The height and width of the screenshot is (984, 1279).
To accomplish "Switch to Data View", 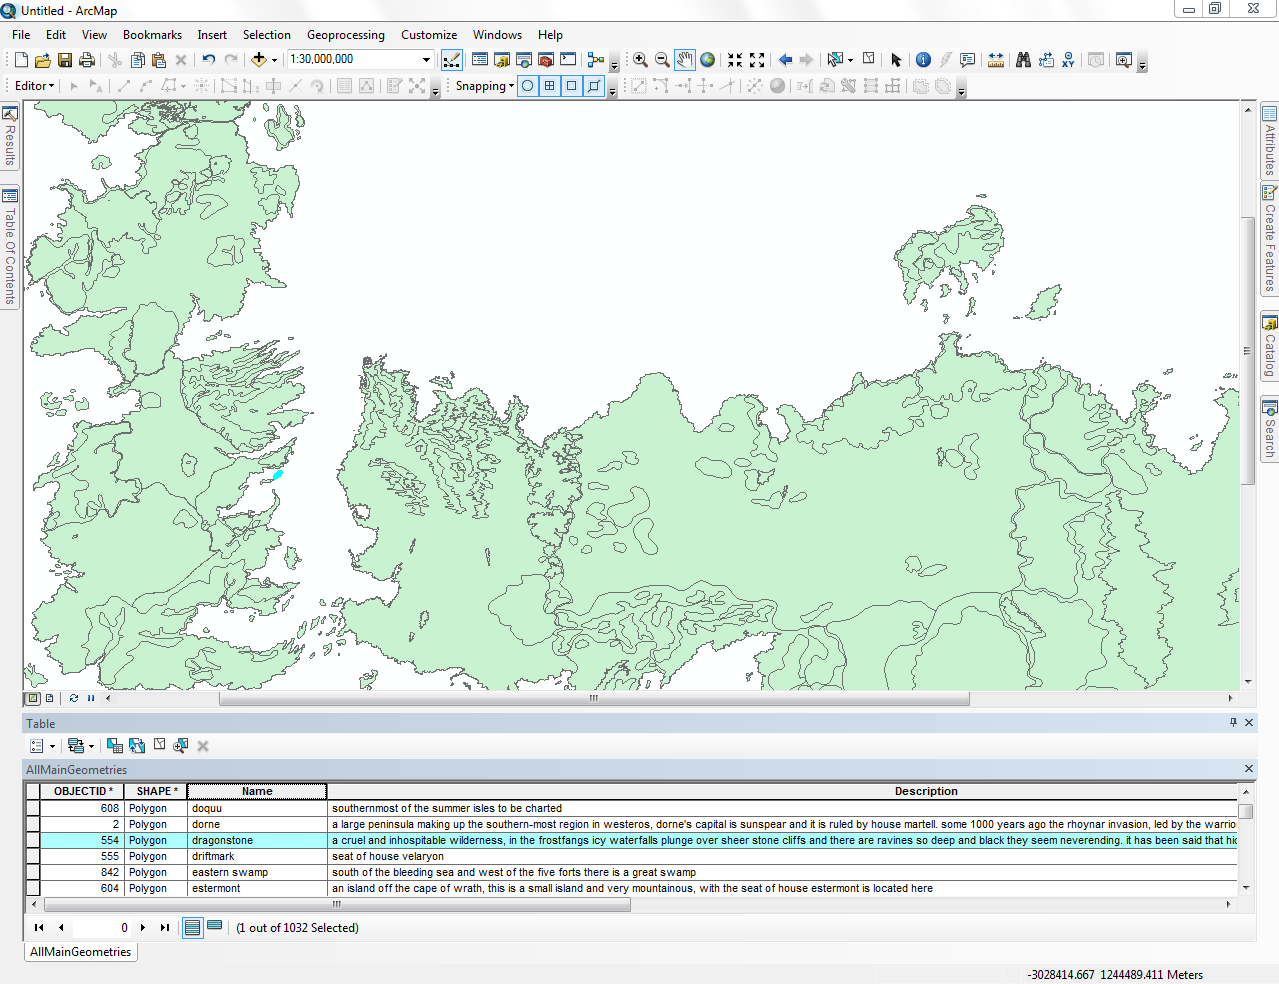I will 33,698.
